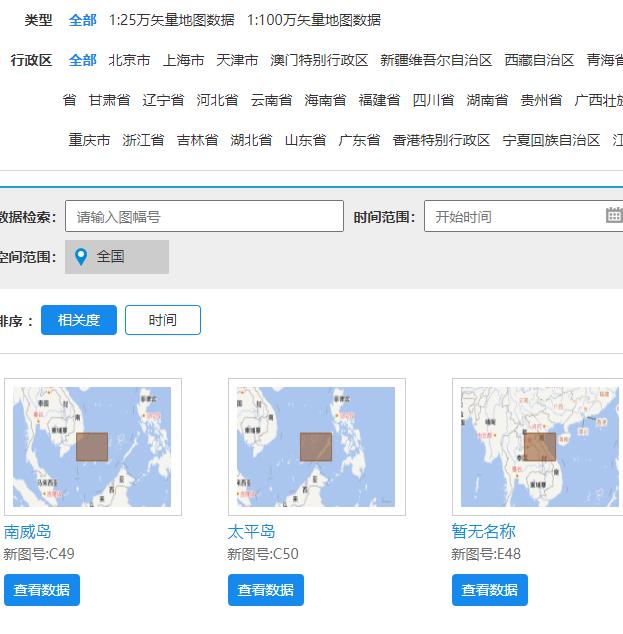Open the 开始时间 date field

pos(524,216)
